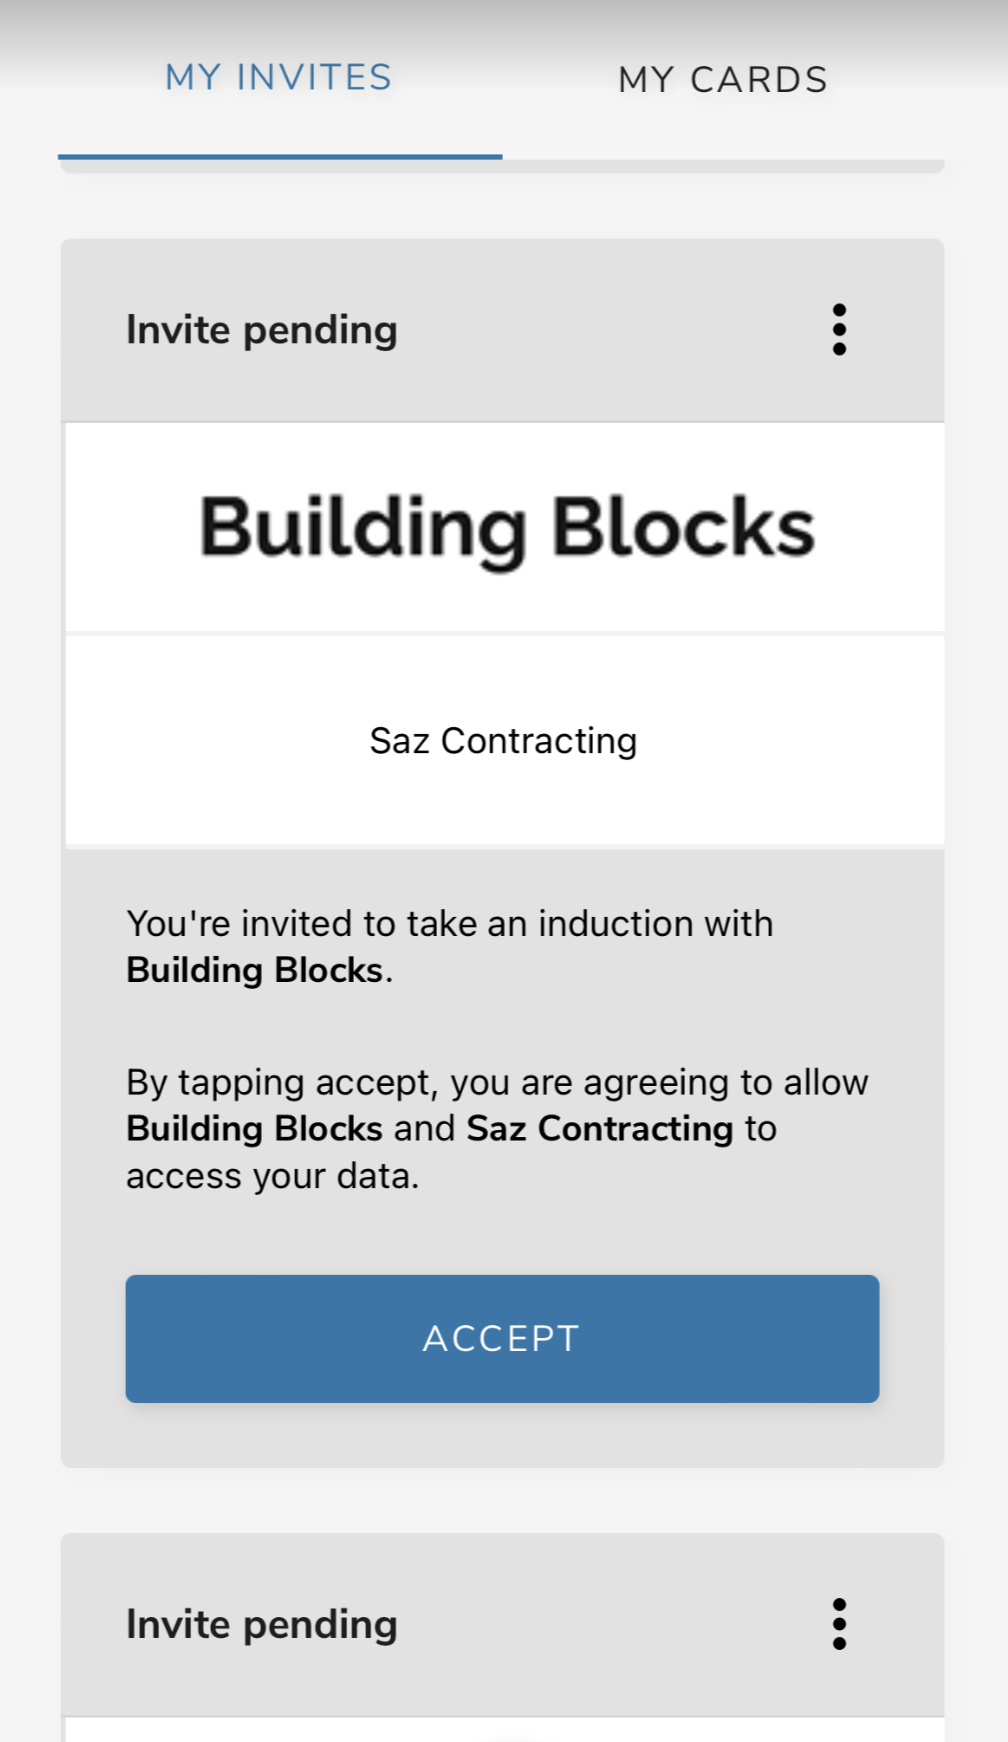
Task: Click the second Invite pending heading
Action: click(x=262, y=1624)
